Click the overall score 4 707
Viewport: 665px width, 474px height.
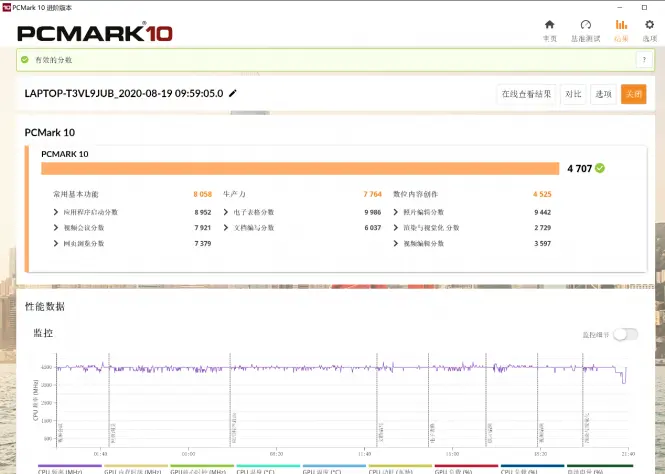pyautogui.click(x=579, y=169)
